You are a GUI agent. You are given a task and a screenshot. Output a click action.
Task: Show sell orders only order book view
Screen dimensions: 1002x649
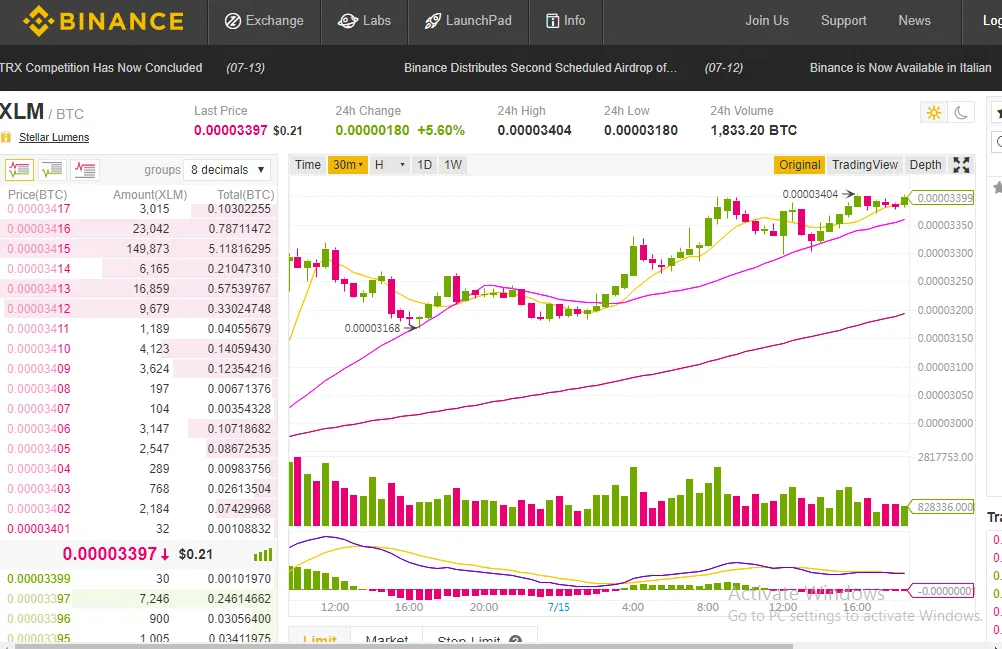[x=84, y=170]
